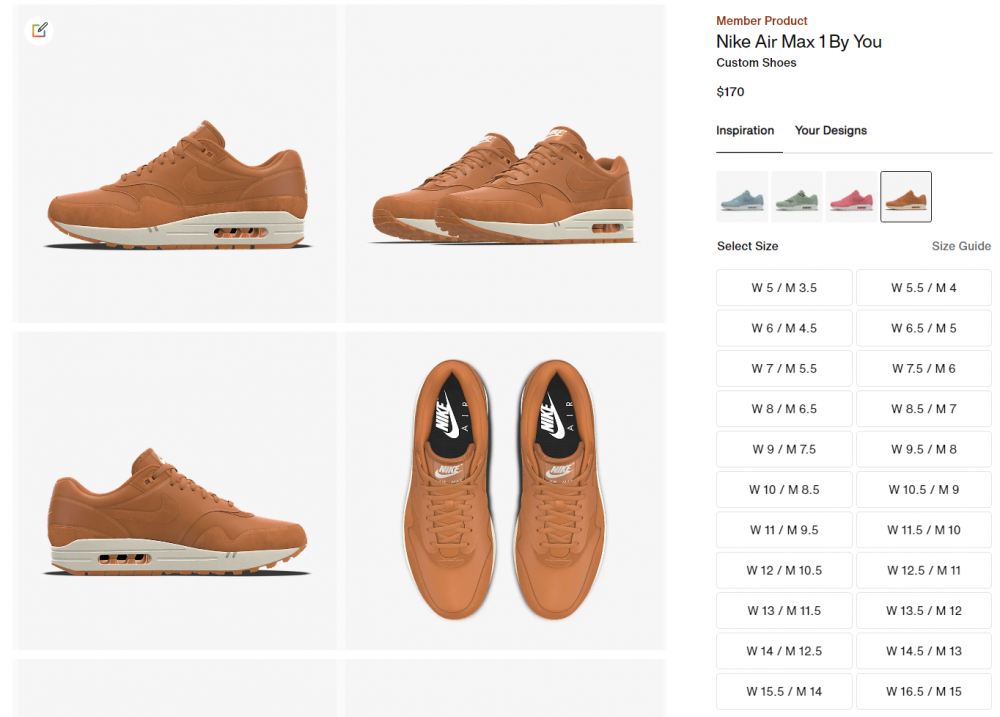Open the Size Guide link
This screenshot has height=717, width=1000.
coord(961,246)
